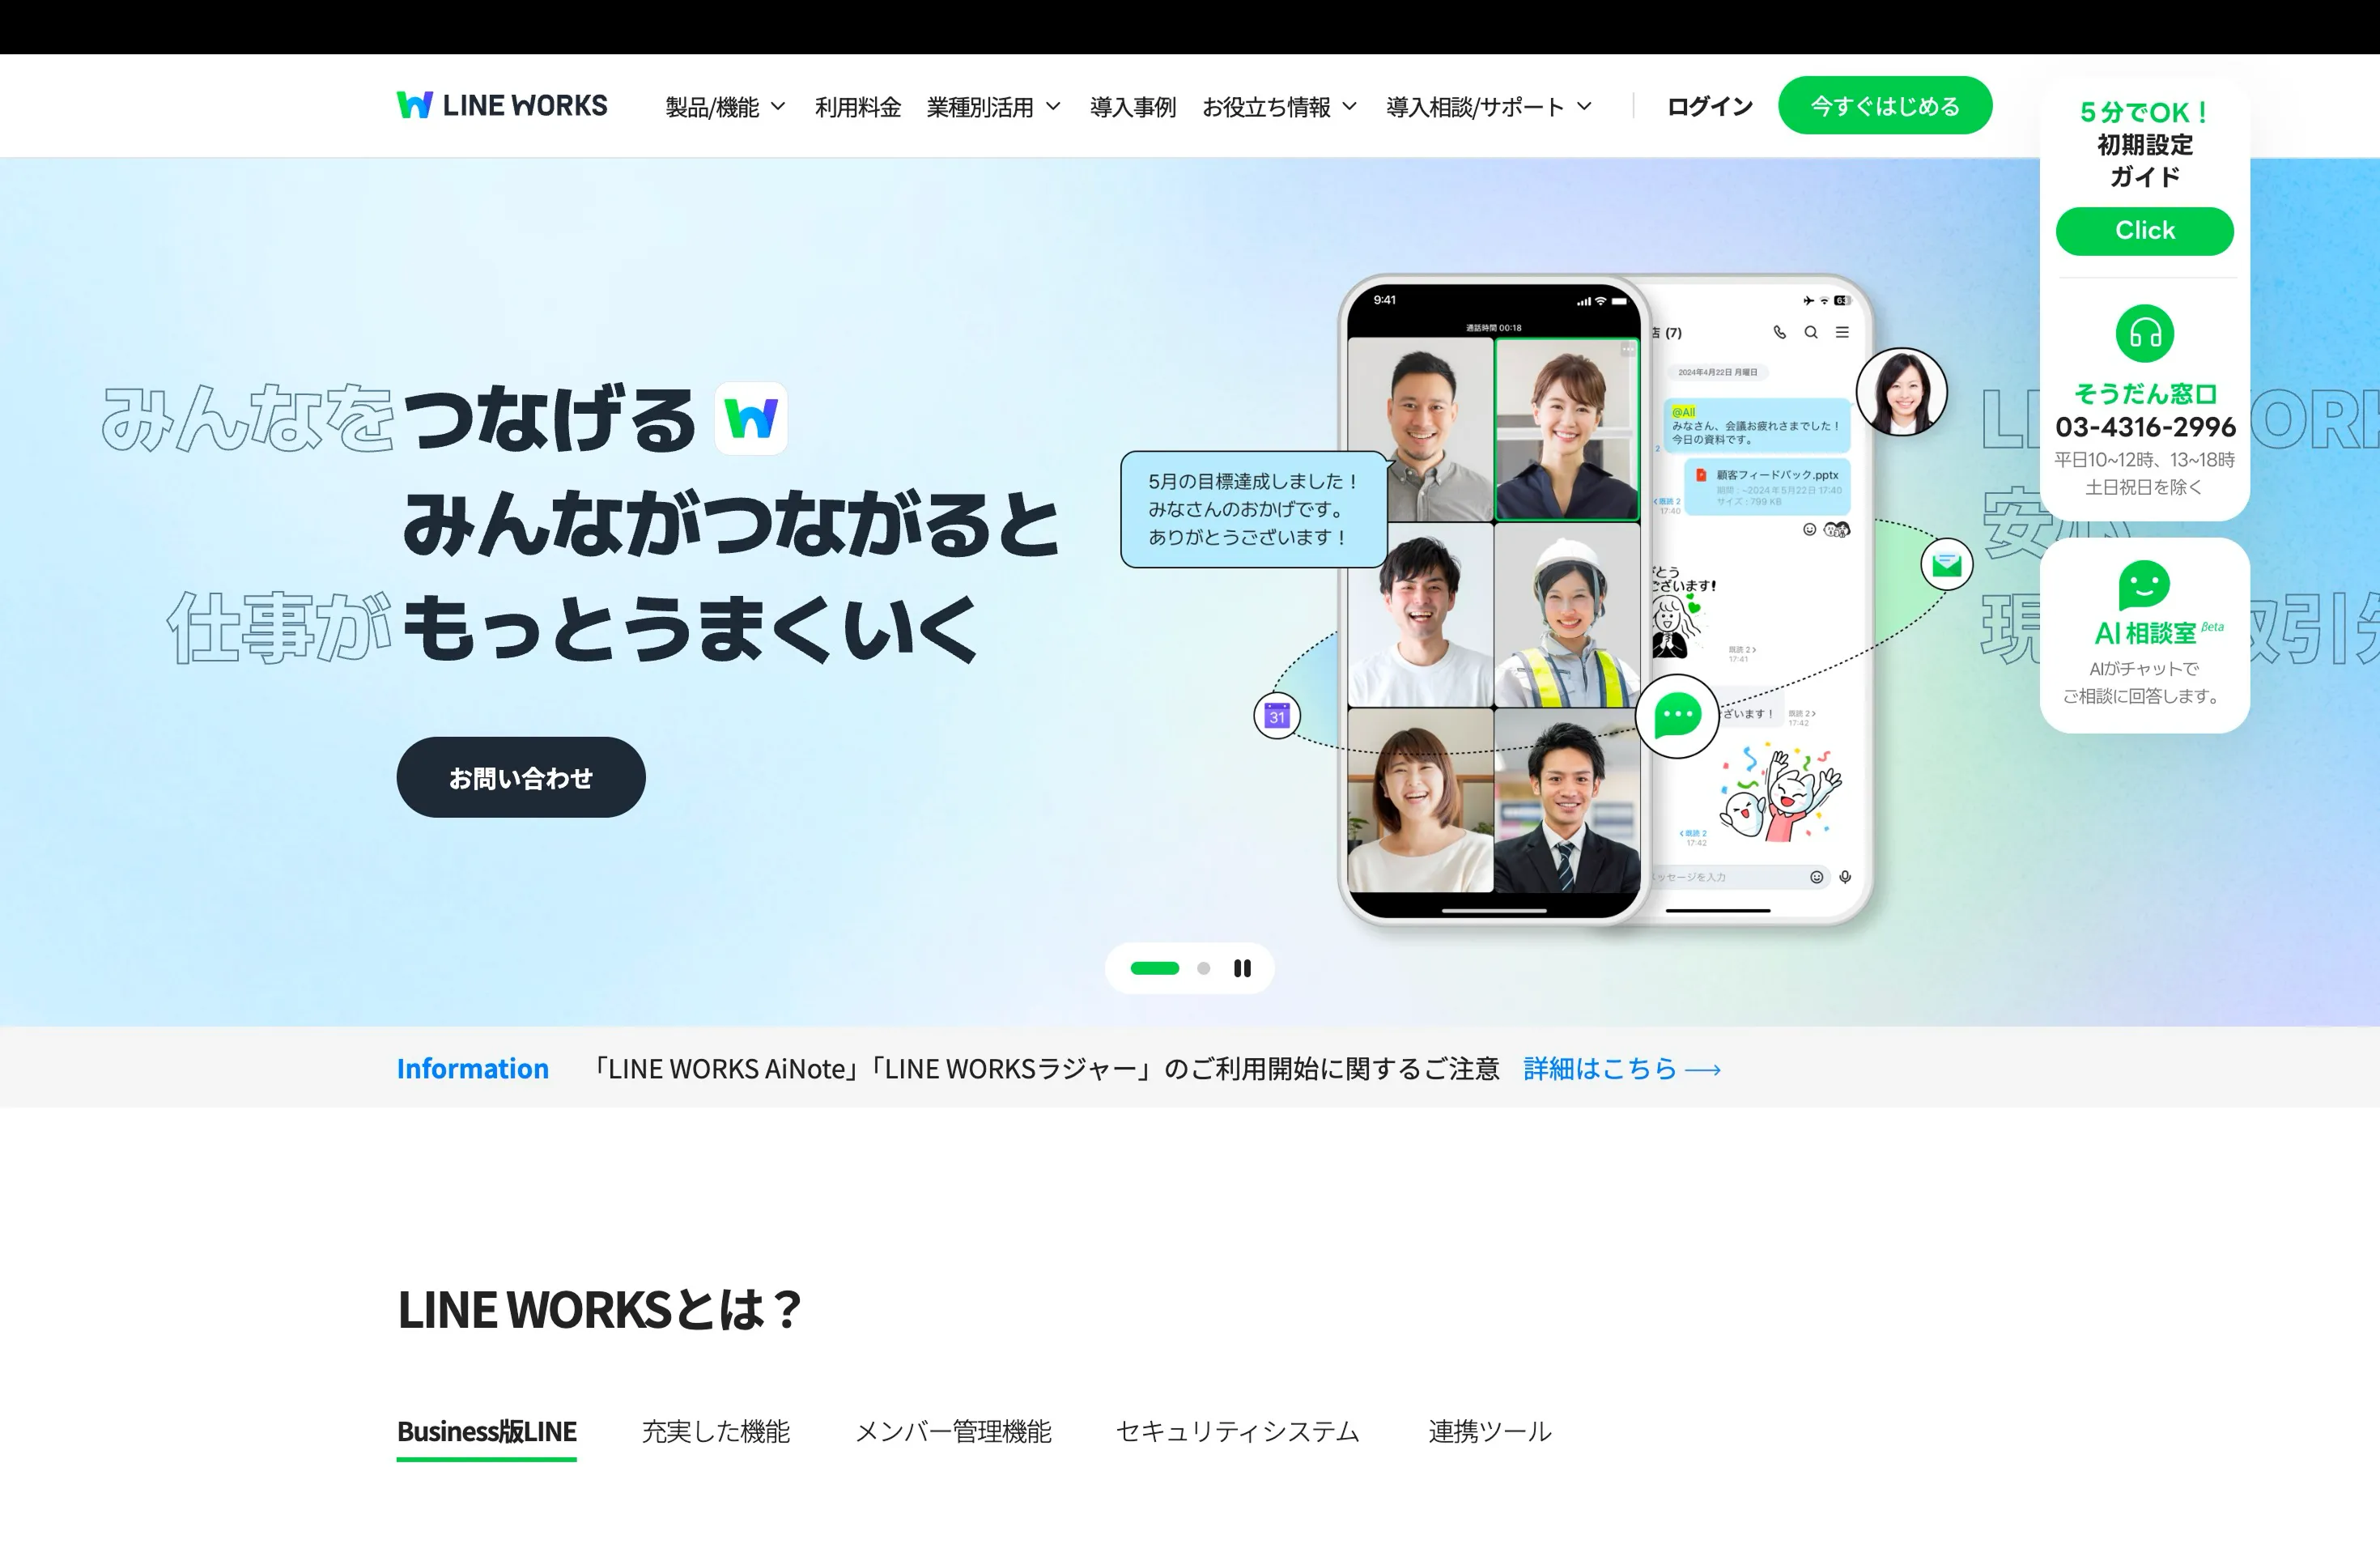Switch to the second carousel slide dot
This screenshot has height=1548, width=2380.
point(1204,968)
